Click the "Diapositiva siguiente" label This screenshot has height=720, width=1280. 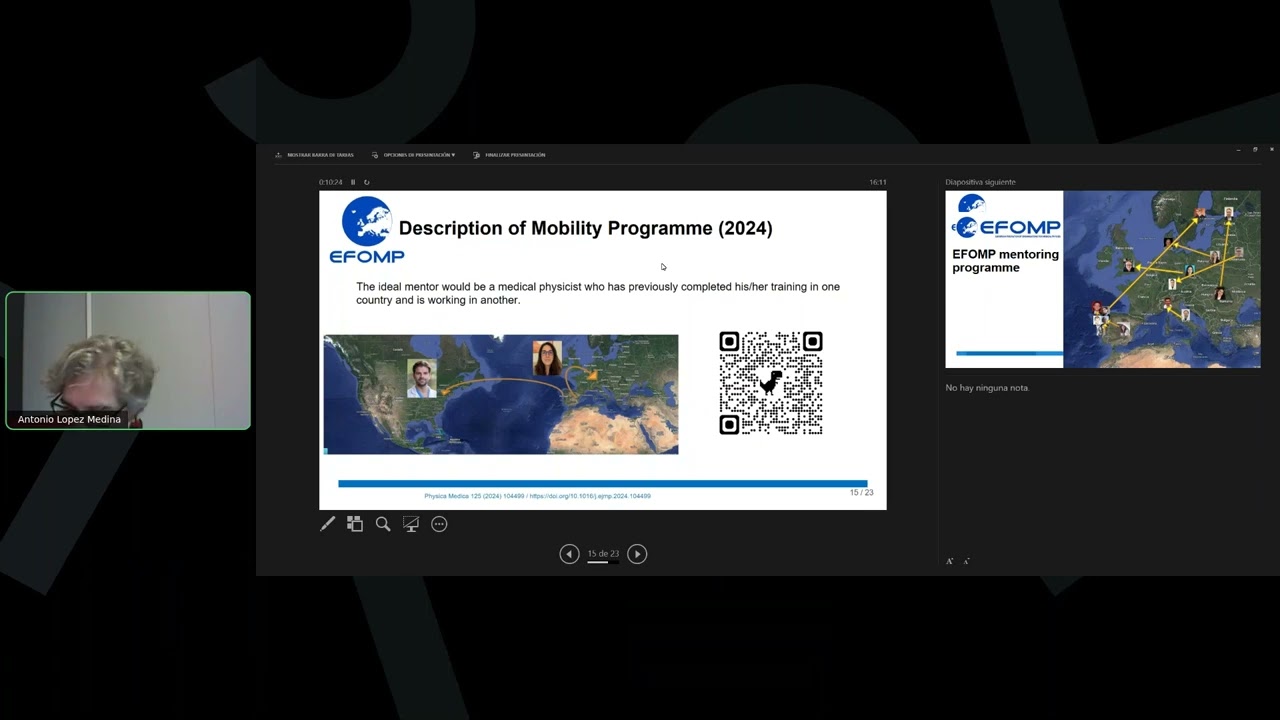pyautogui.click(x=980, y=182)
